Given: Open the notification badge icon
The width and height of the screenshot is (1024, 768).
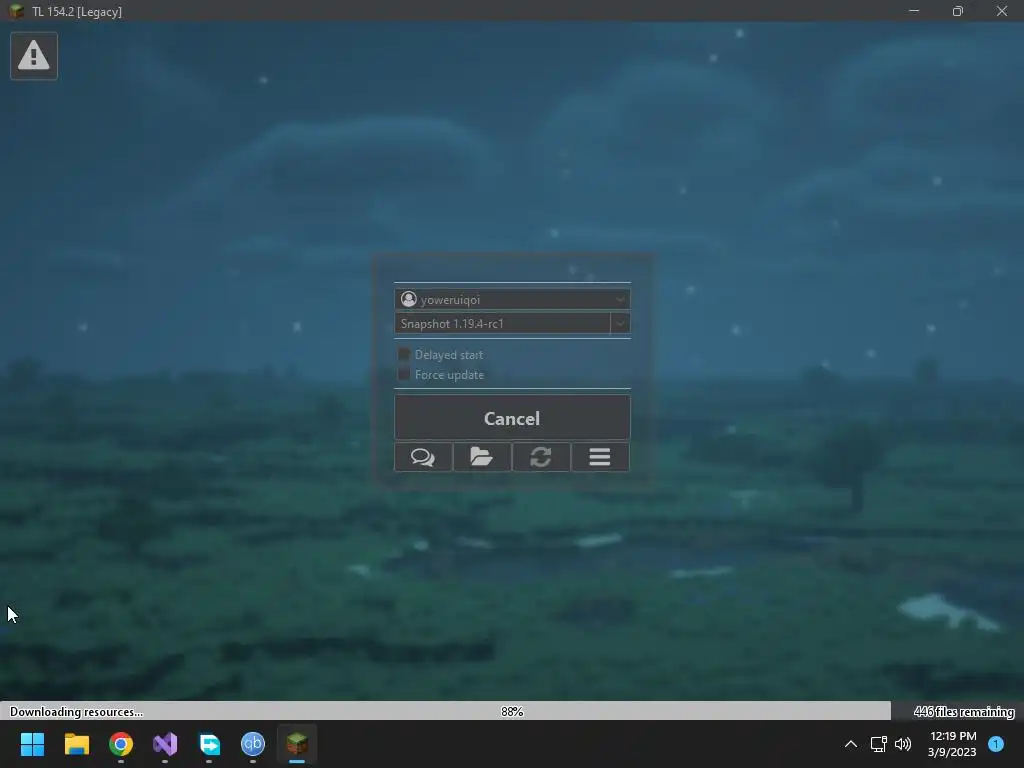Looking at the screenshot, I should [x=996, y=744].
